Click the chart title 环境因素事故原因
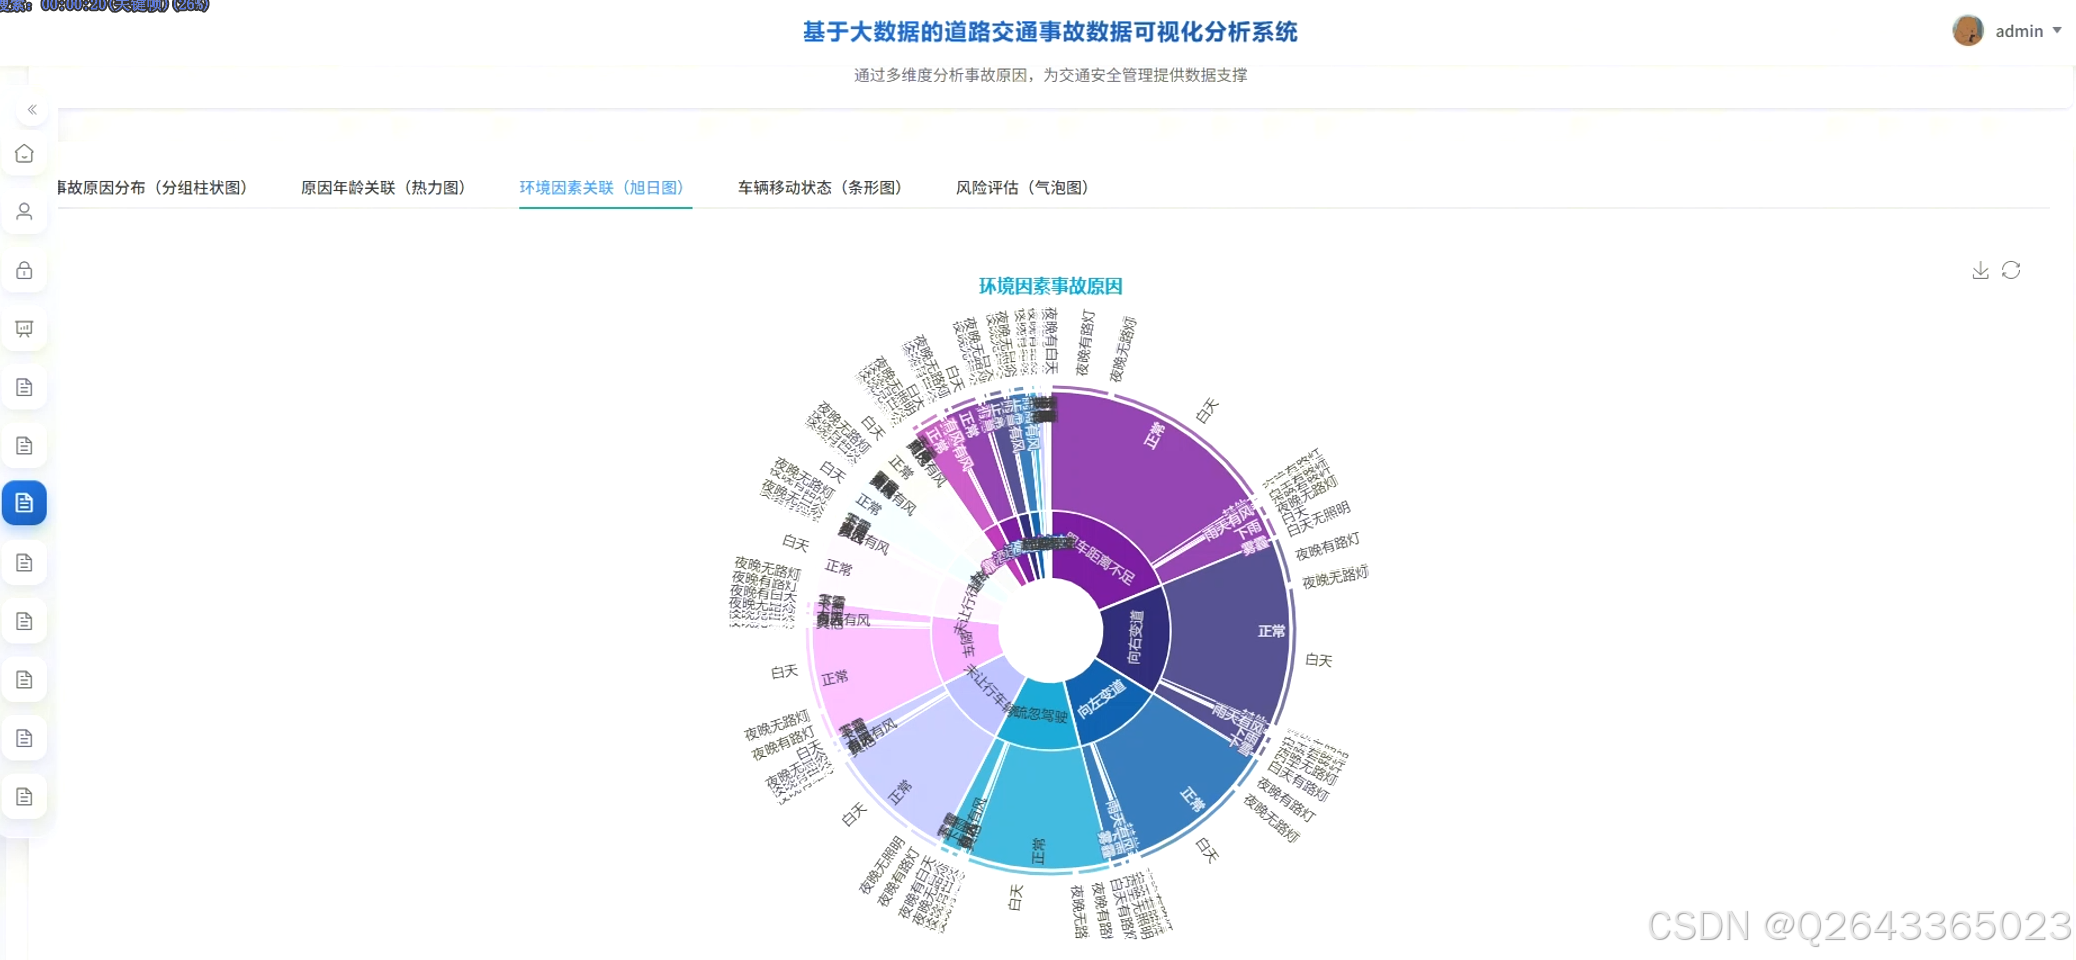This screenshot has height=960, width=2076. (1050, 285)
